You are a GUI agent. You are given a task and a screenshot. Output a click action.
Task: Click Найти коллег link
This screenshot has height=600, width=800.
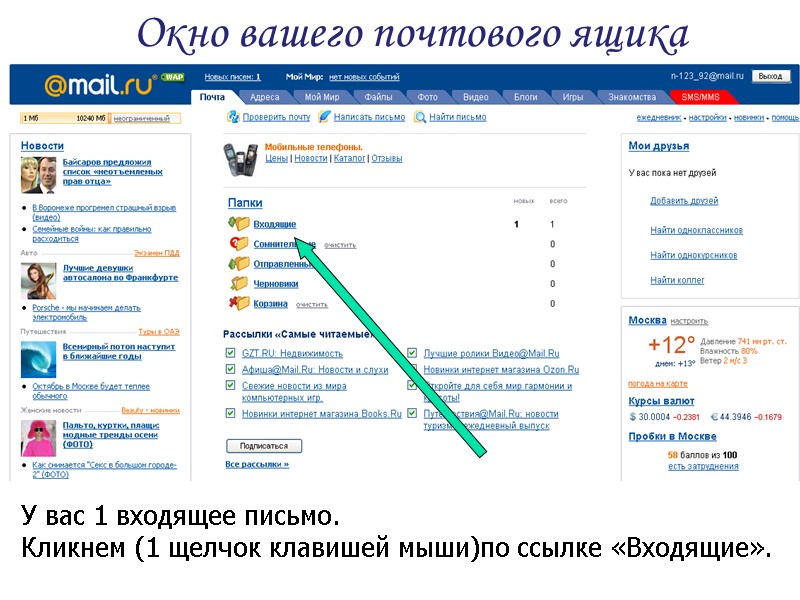pyautogui.click(x=677, y=280)
